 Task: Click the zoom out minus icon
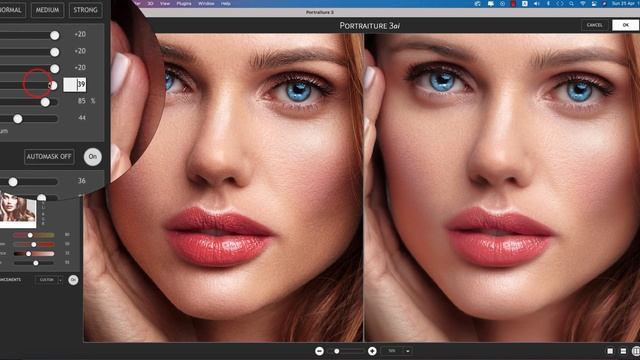(x=319, y=351)
